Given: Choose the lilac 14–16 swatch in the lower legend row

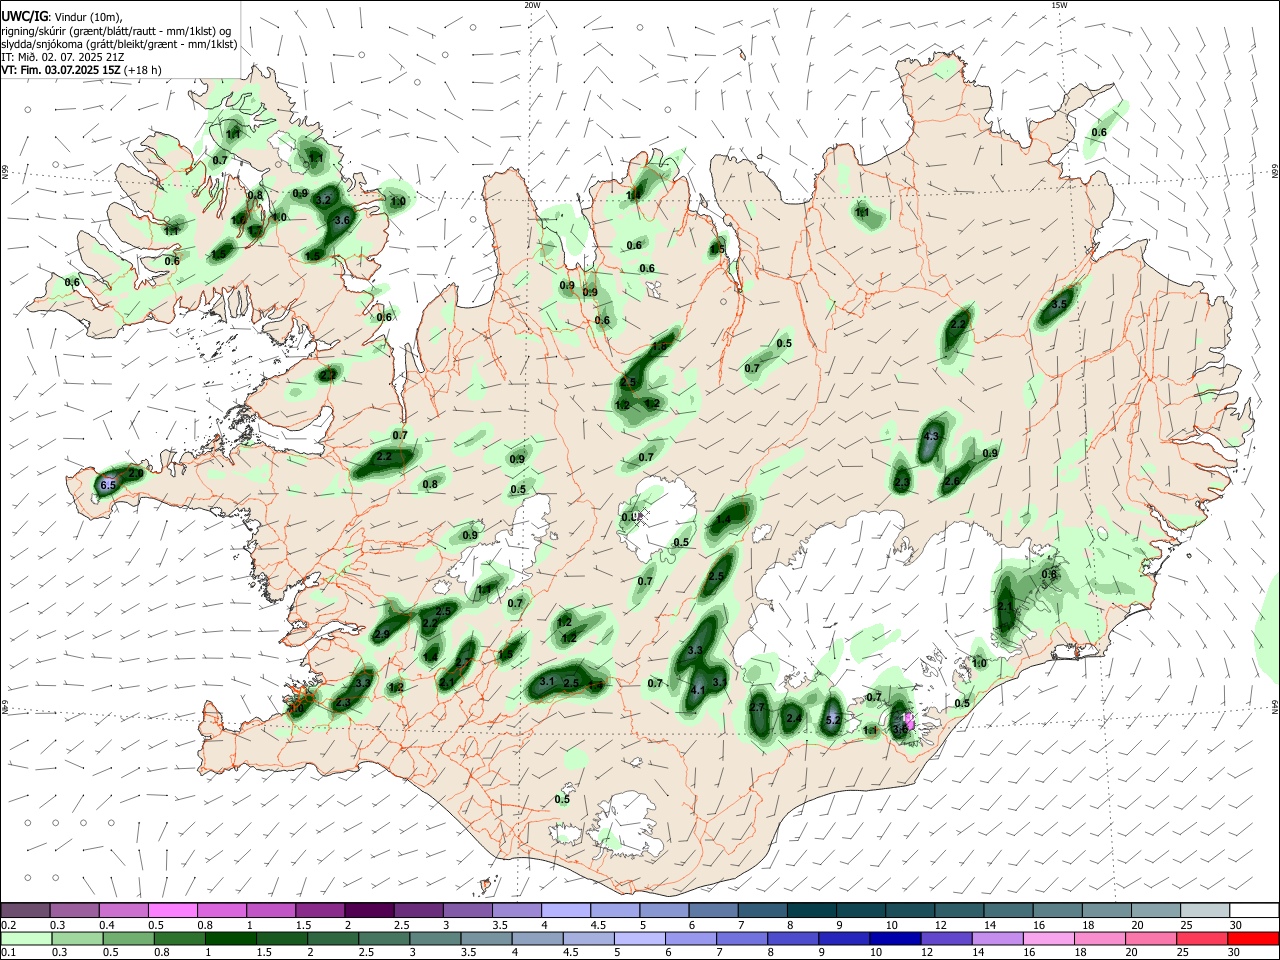Looking at the screenshot, I should coord(997,939).
